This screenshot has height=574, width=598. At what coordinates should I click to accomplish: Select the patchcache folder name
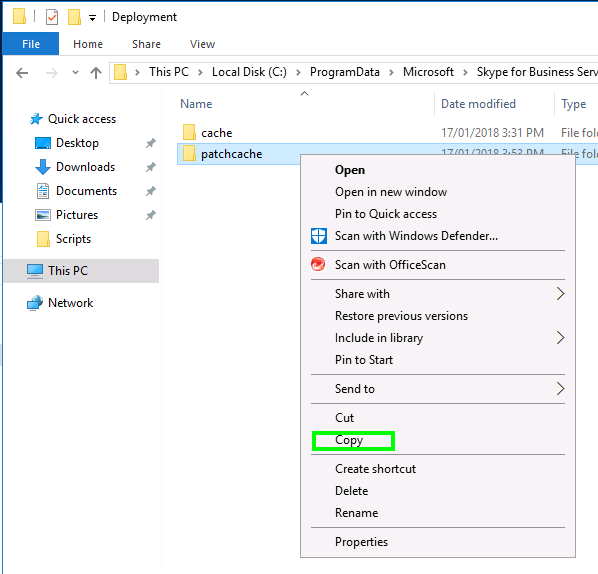click(231, 154)
